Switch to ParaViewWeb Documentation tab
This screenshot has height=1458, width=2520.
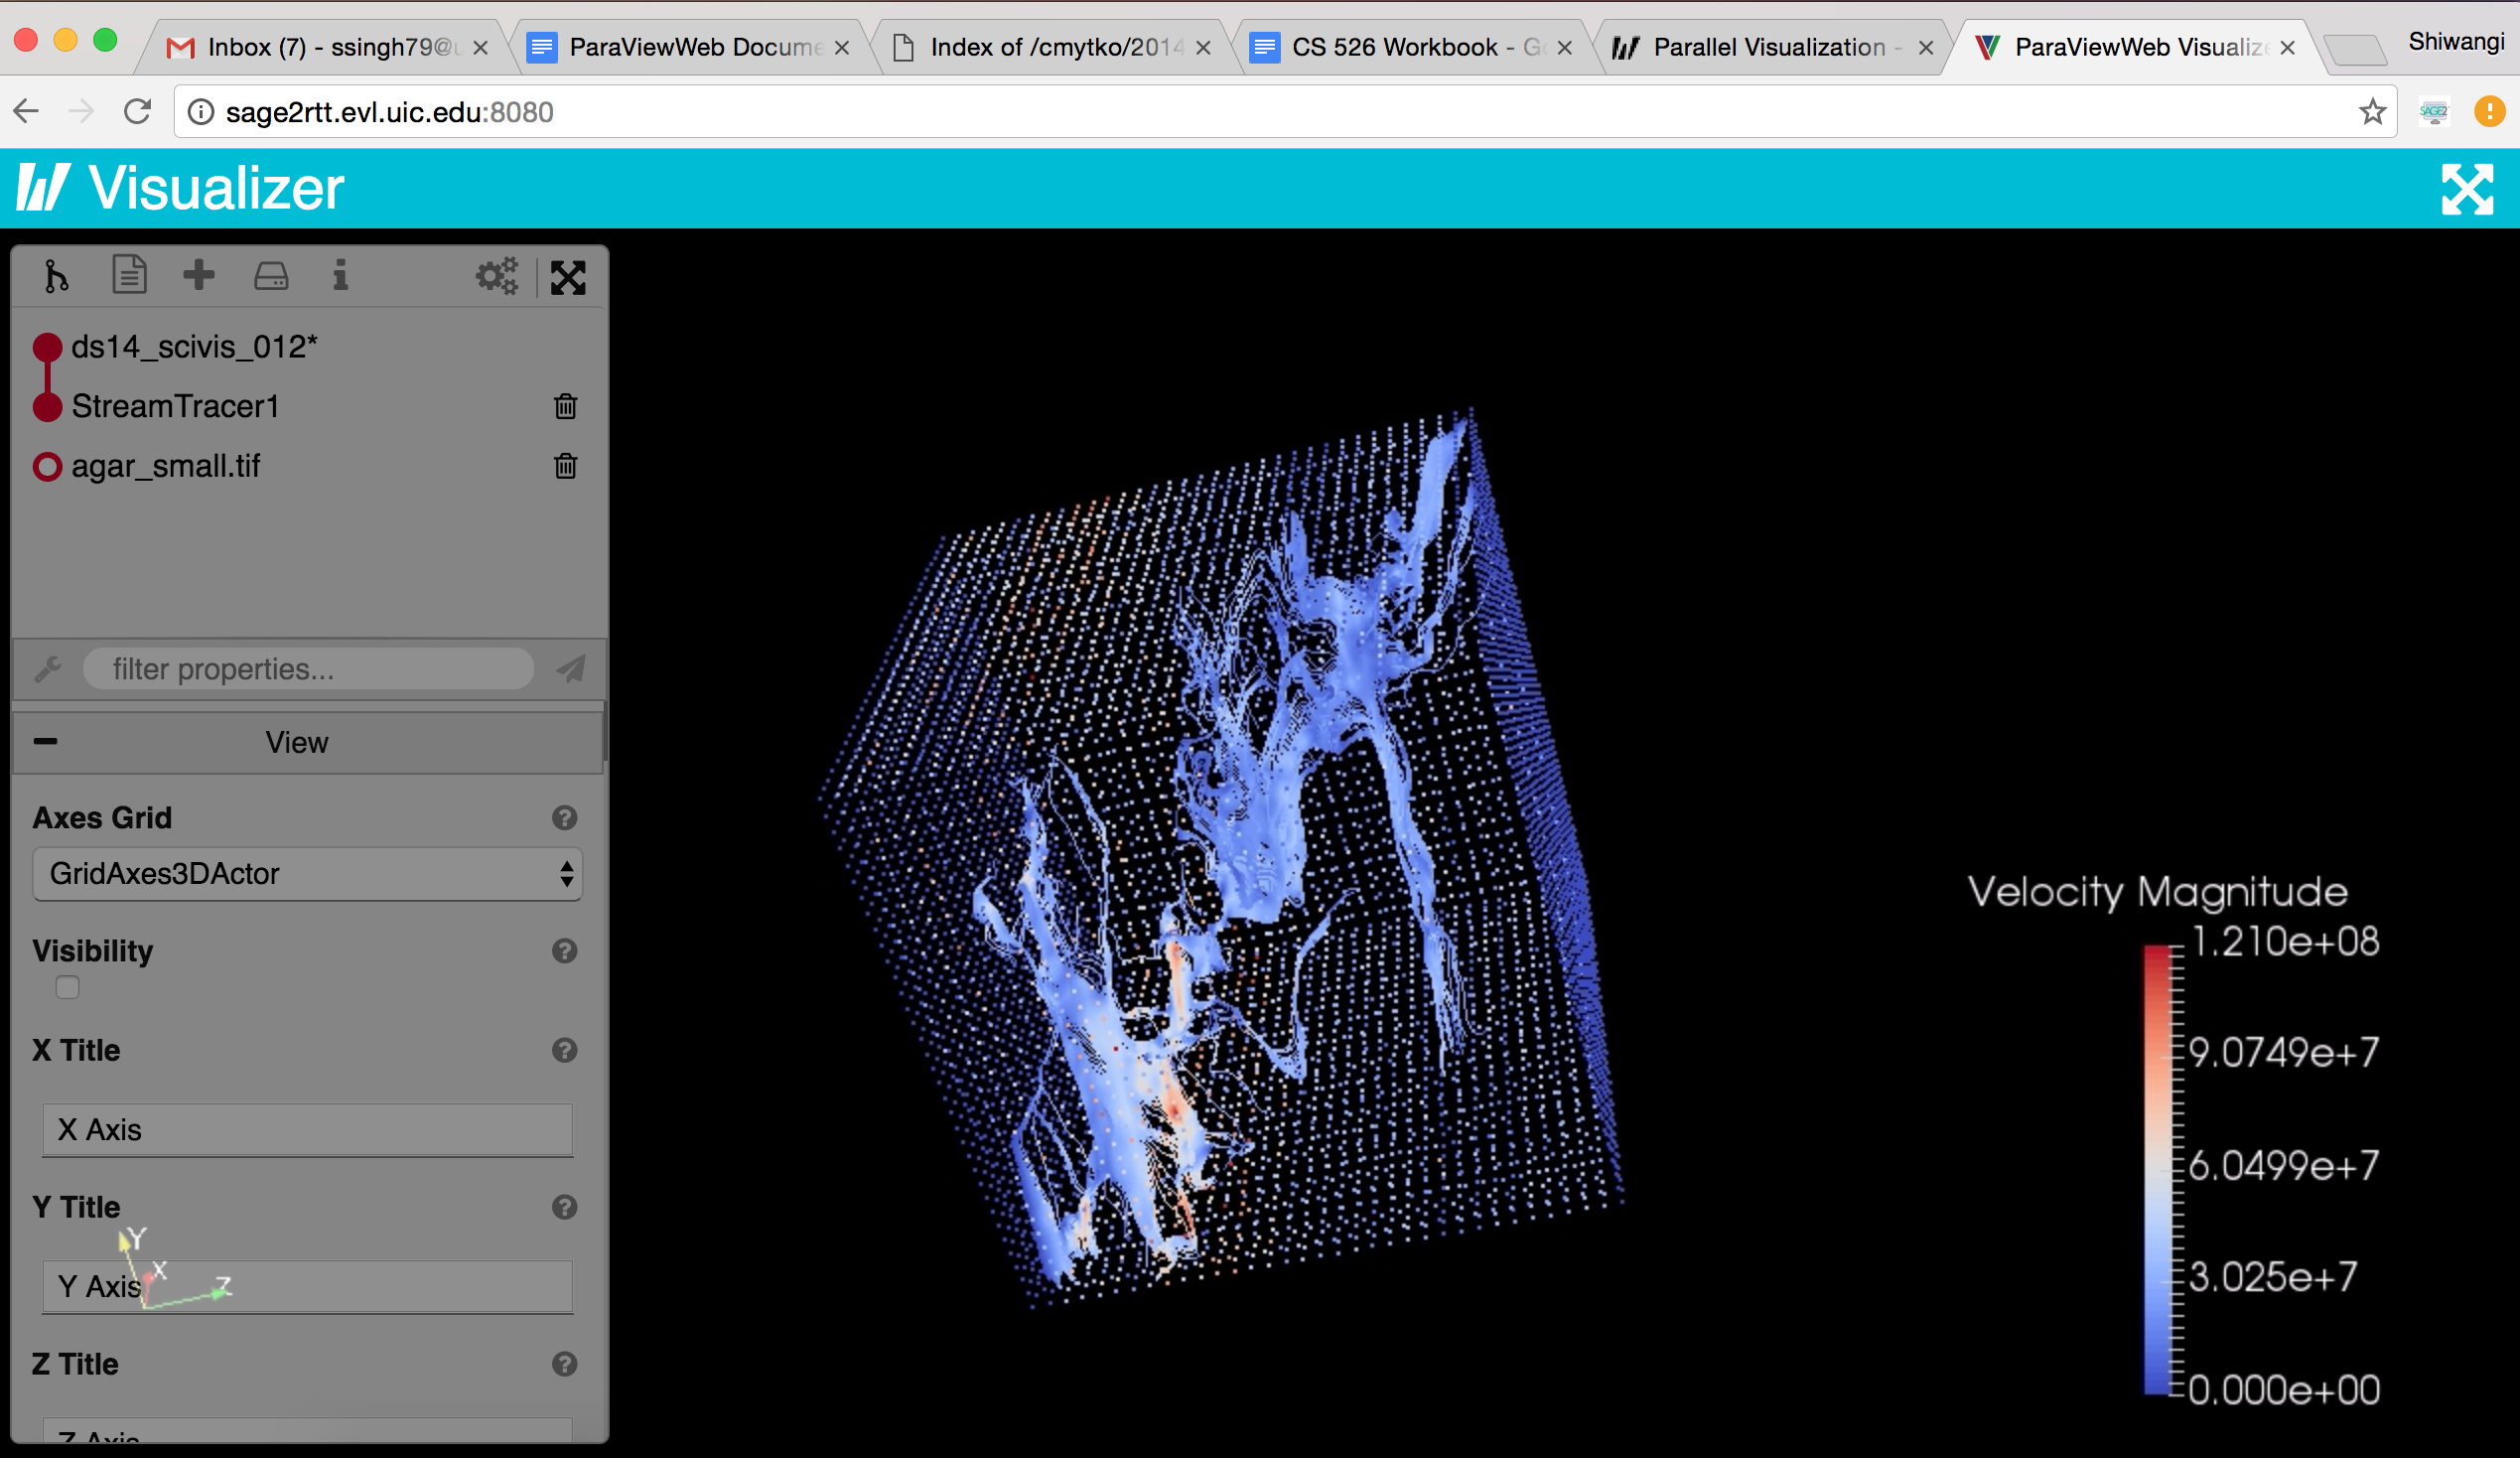coord(689,47)
